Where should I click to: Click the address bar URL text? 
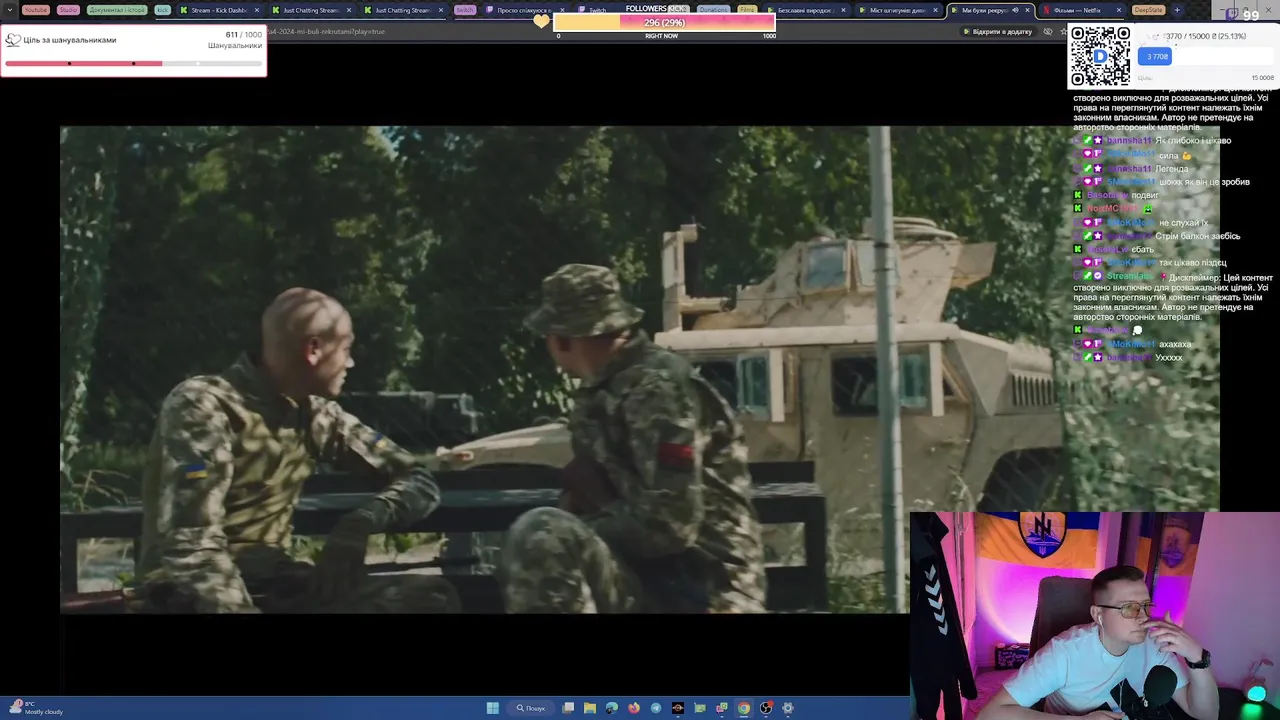point(325,31)
